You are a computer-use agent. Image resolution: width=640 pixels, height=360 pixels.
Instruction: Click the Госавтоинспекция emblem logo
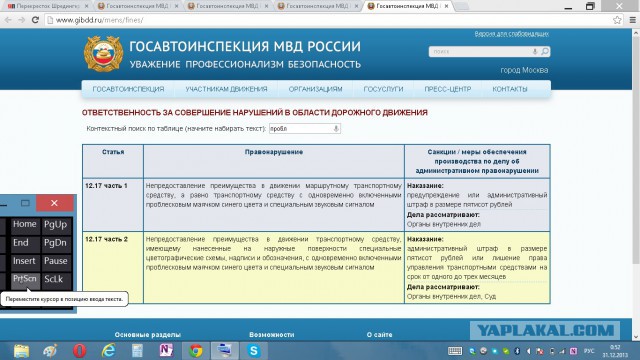click(103, 54)
